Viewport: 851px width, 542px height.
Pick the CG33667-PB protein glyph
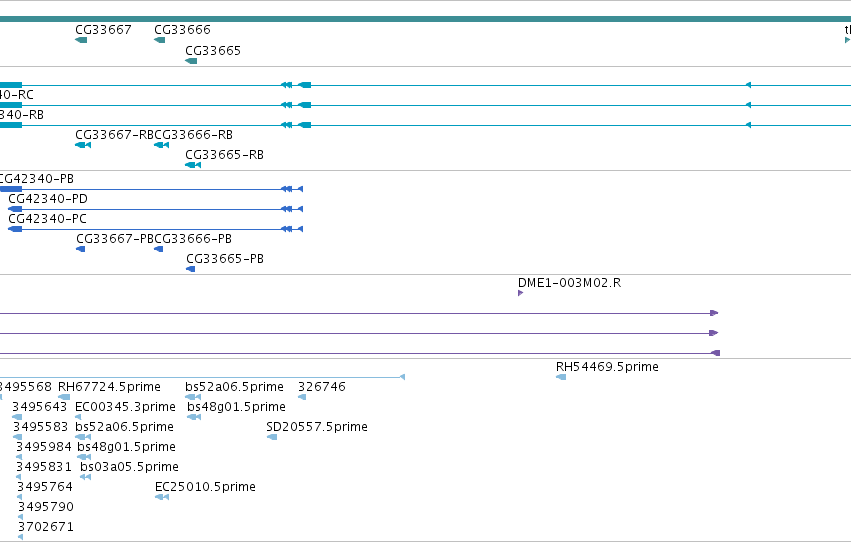[x=81, y=249]
